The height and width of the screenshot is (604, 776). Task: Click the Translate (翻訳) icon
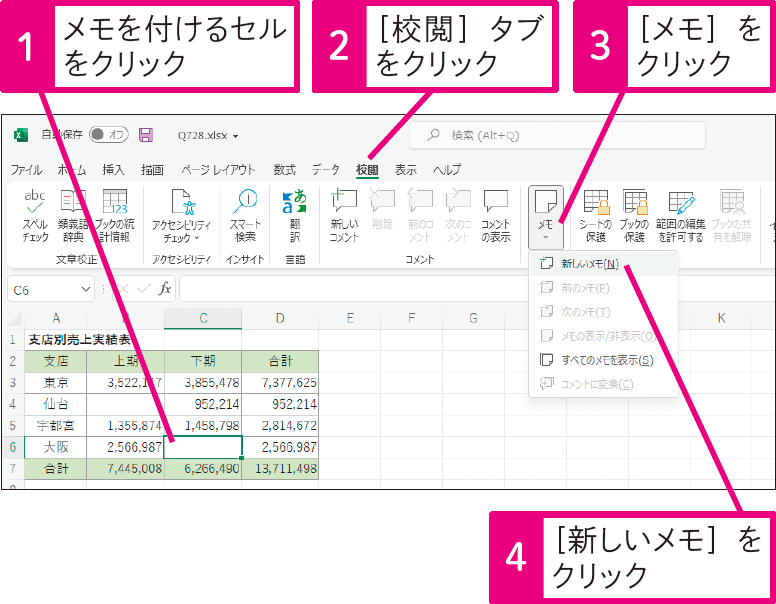(294, 215)
